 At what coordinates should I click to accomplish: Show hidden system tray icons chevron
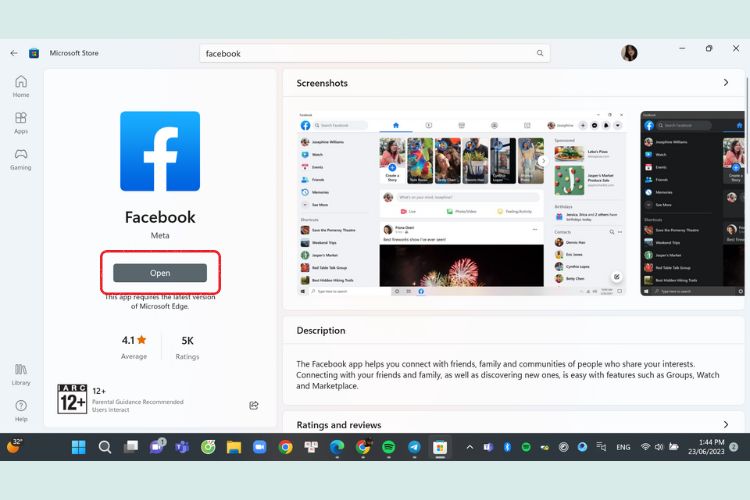tap(470, 447)
